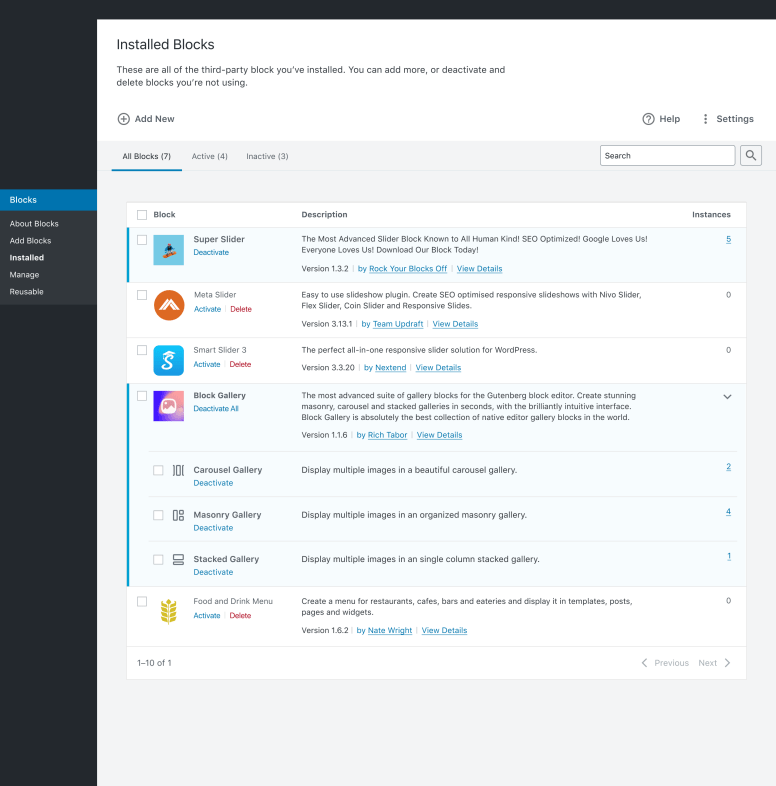
Task: Open Reusable in sidebar menu
Action: coord(27,292)
